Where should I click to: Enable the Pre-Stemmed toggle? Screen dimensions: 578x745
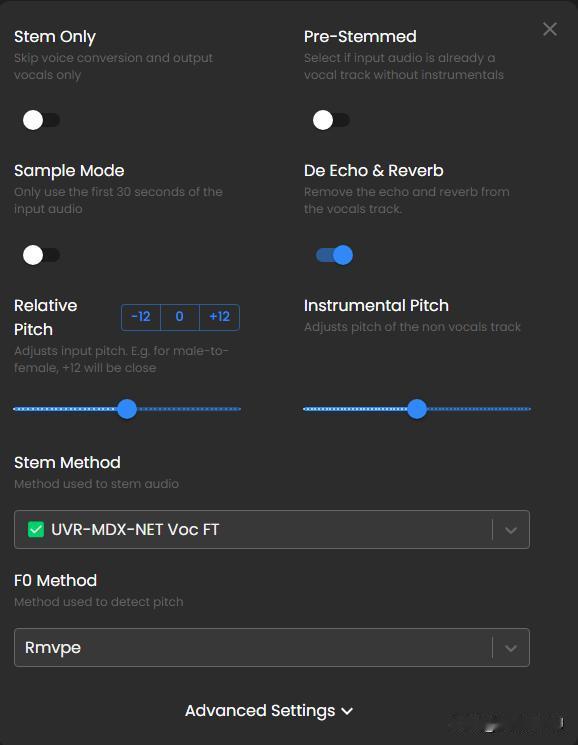point(331,120)
